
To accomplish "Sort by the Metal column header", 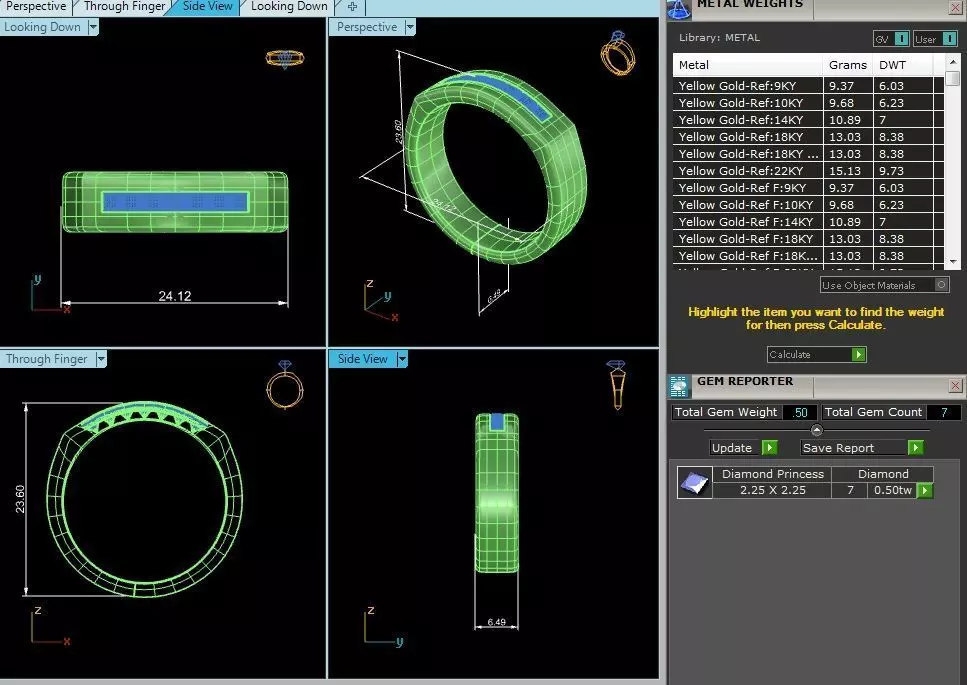I will (747, 65).
